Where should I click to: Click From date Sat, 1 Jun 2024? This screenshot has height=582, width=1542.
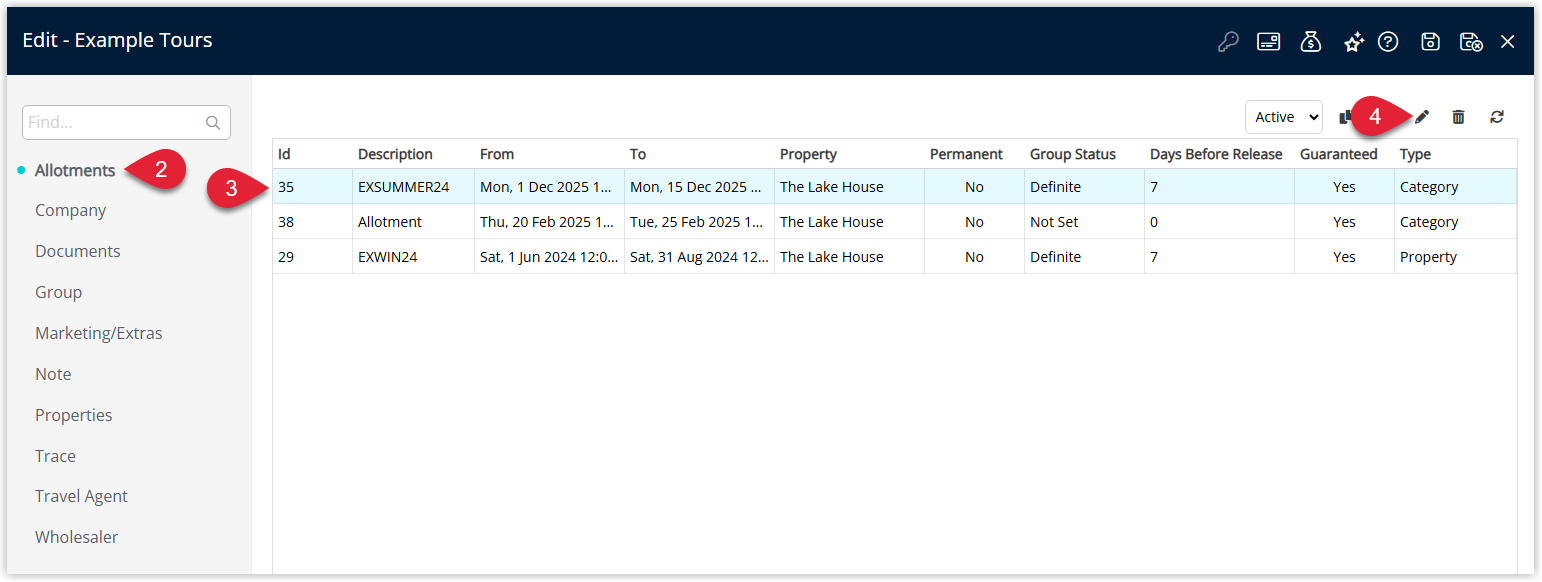pos(549,257)
